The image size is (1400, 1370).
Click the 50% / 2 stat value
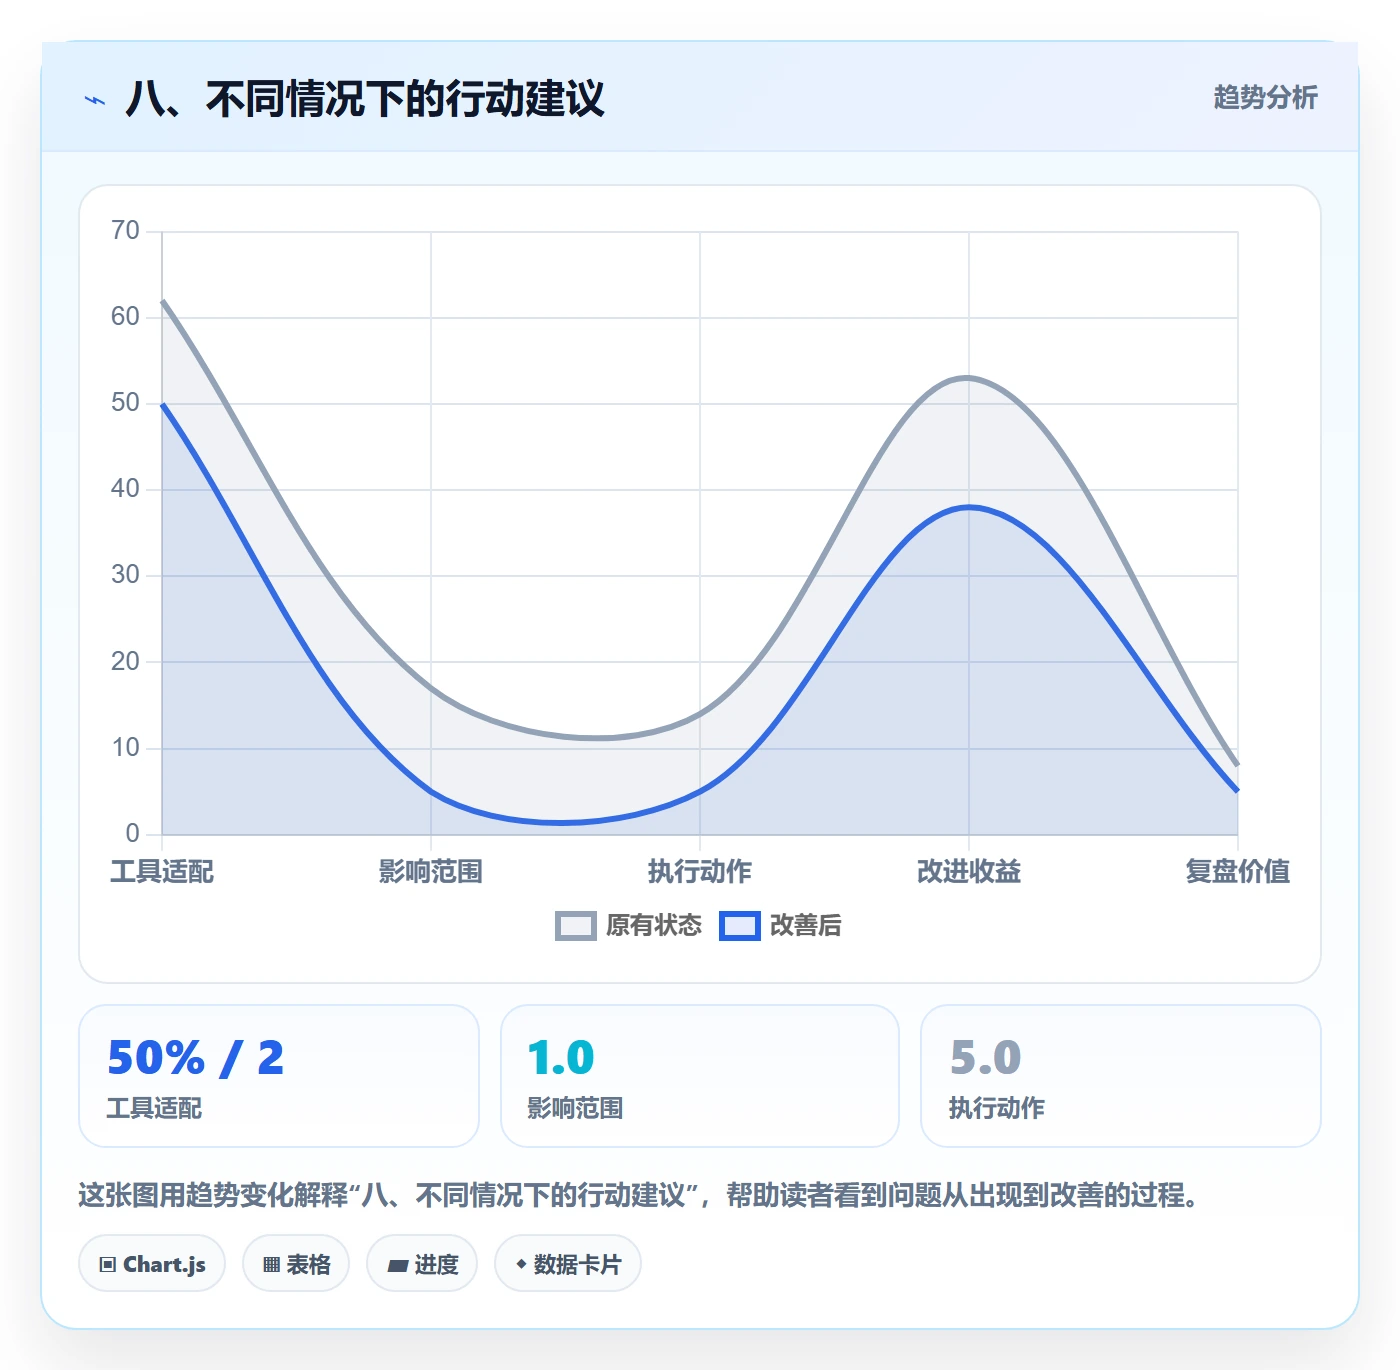196,1058
